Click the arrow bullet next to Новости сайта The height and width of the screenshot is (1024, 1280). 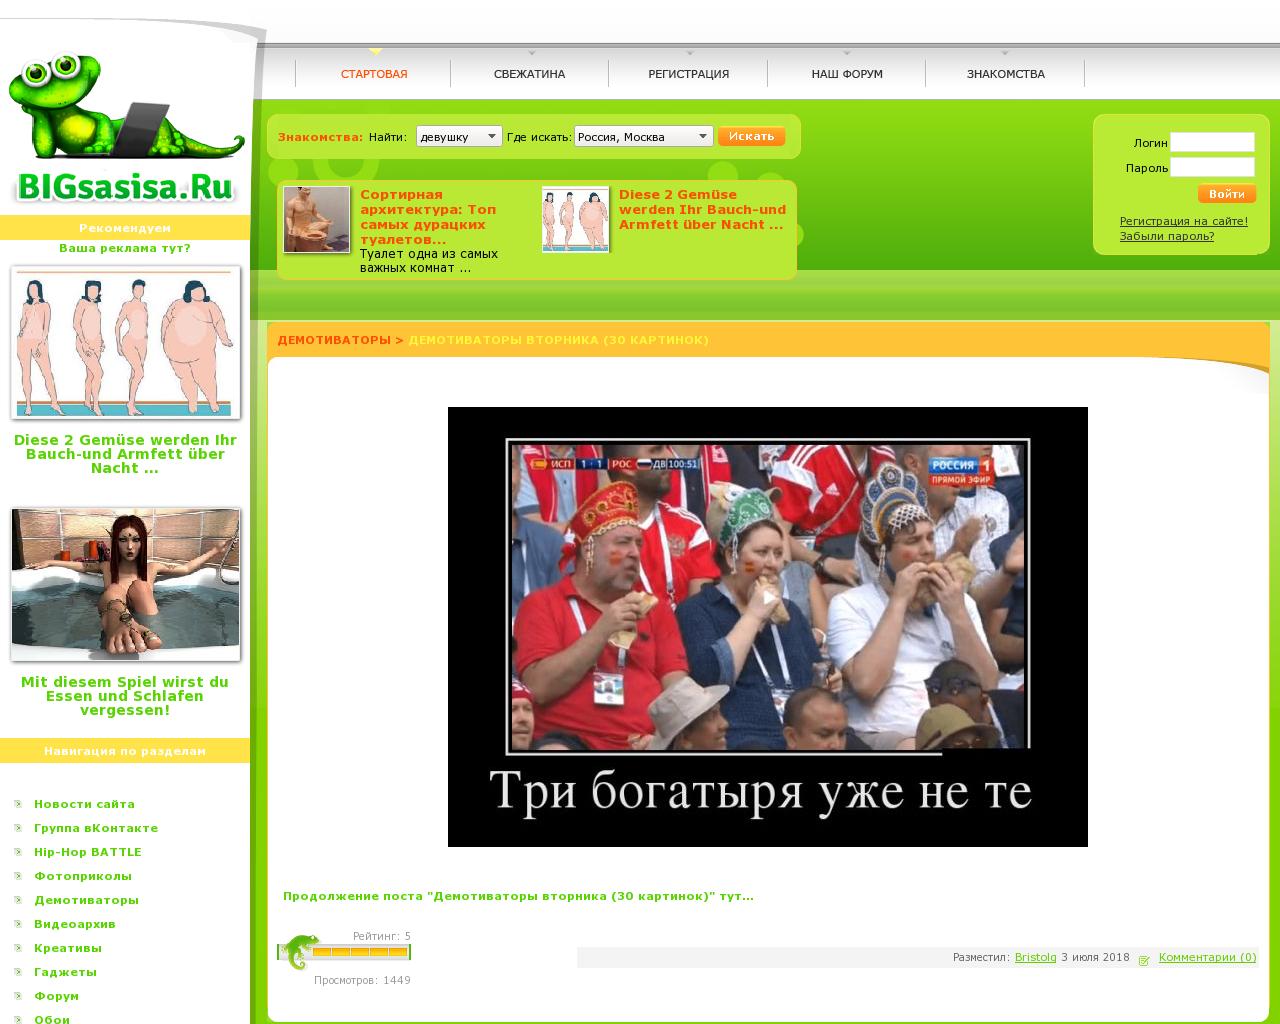19,804
